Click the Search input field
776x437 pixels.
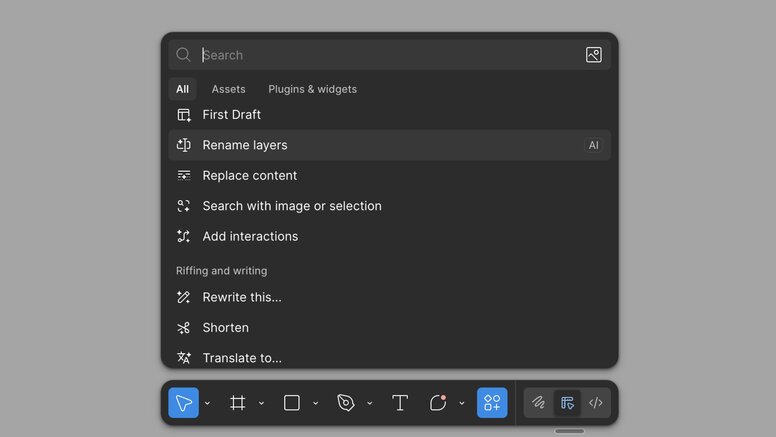(x=389, y=55)
